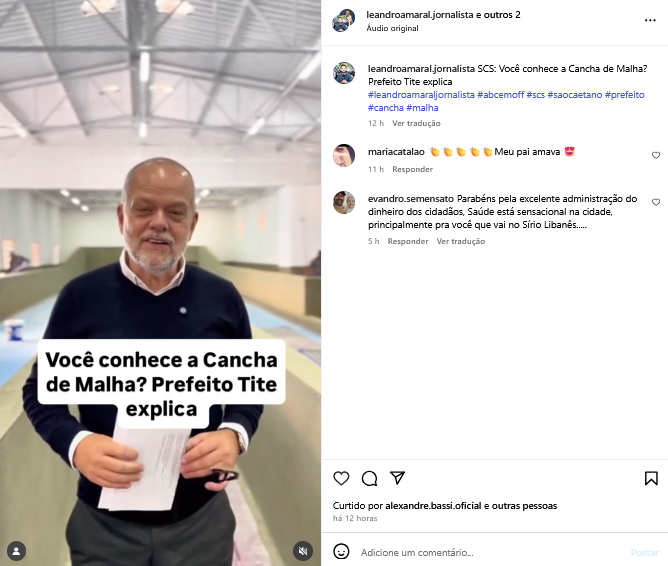This screenshot has width=668, height=566.
Task: View the 'Áudio original' page
Action: [392, 28]
